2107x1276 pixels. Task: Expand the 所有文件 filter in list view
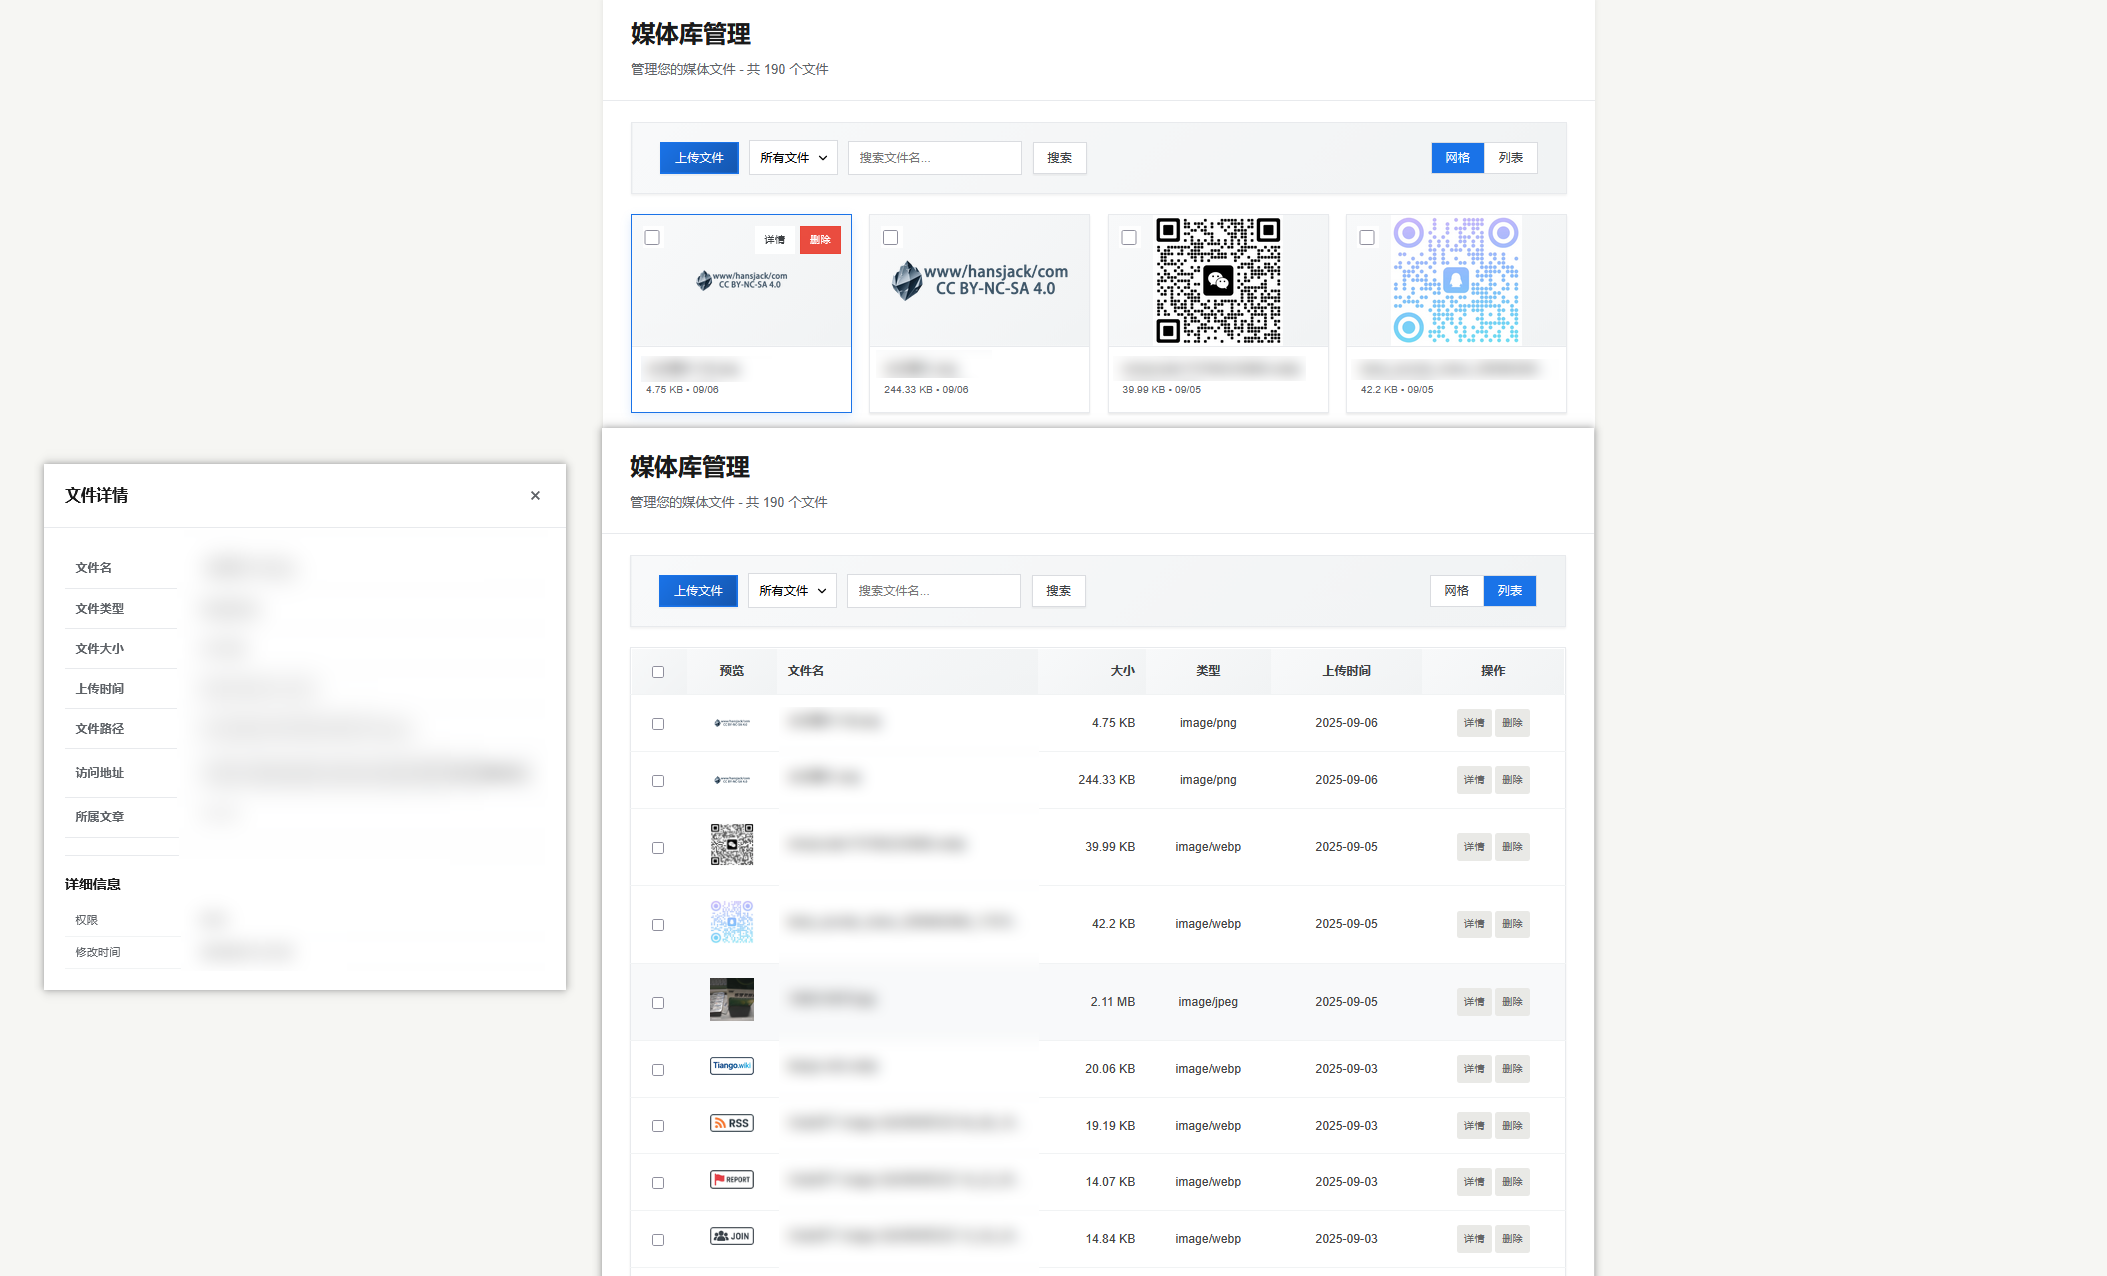tap(792, 591)
